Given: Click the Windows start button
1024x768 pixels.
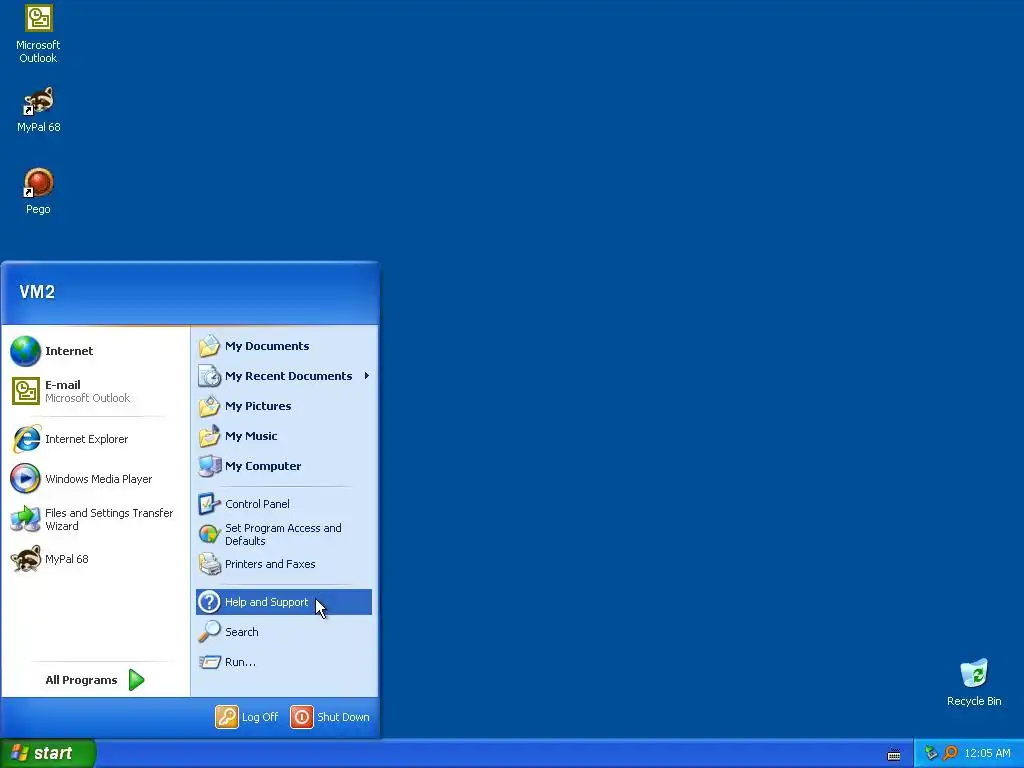Looking at the screenshot, I should click(x=48, y=753).
